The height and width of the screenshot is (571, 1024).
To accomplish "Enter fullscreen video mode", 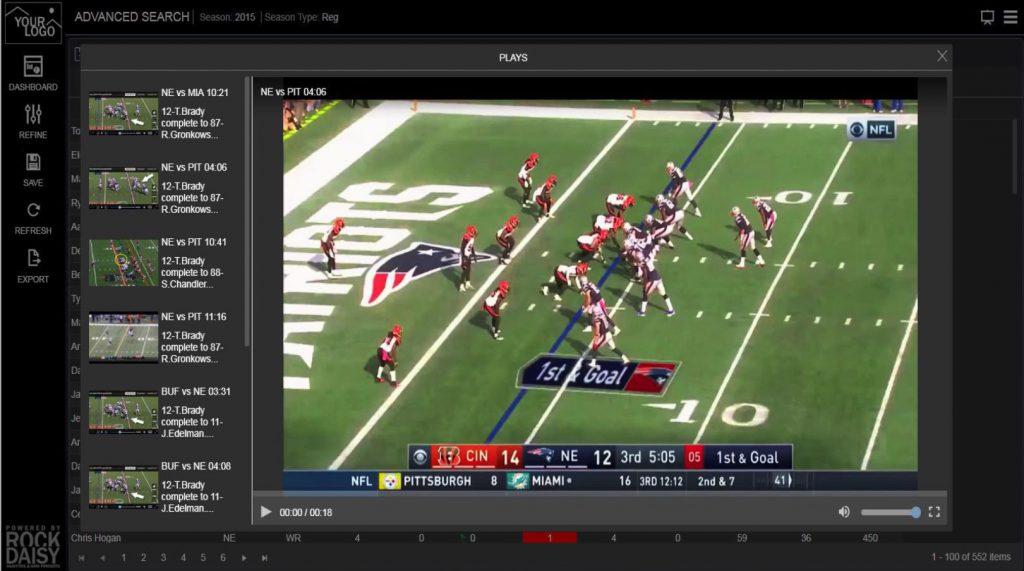I will click(934, 512).
